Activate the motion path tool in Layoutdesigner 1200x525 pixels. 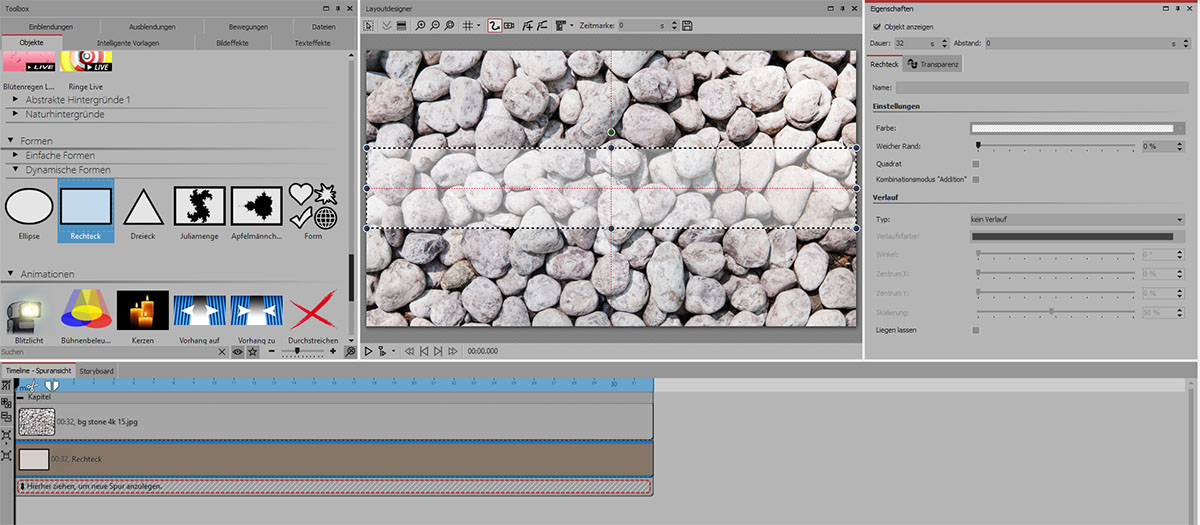pyautogui.click(x=494, y=25)
